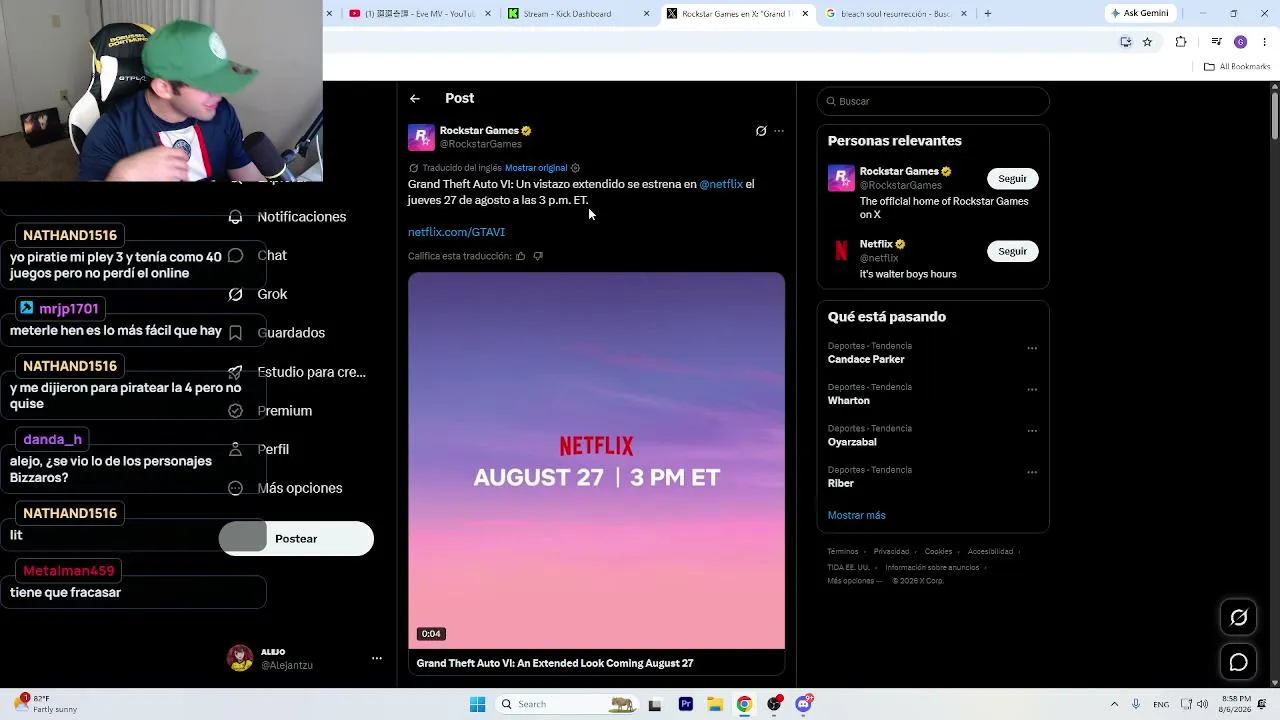
Task: Open options for Riber trend
Action: pyautogui.click(x=1032, y=473)
